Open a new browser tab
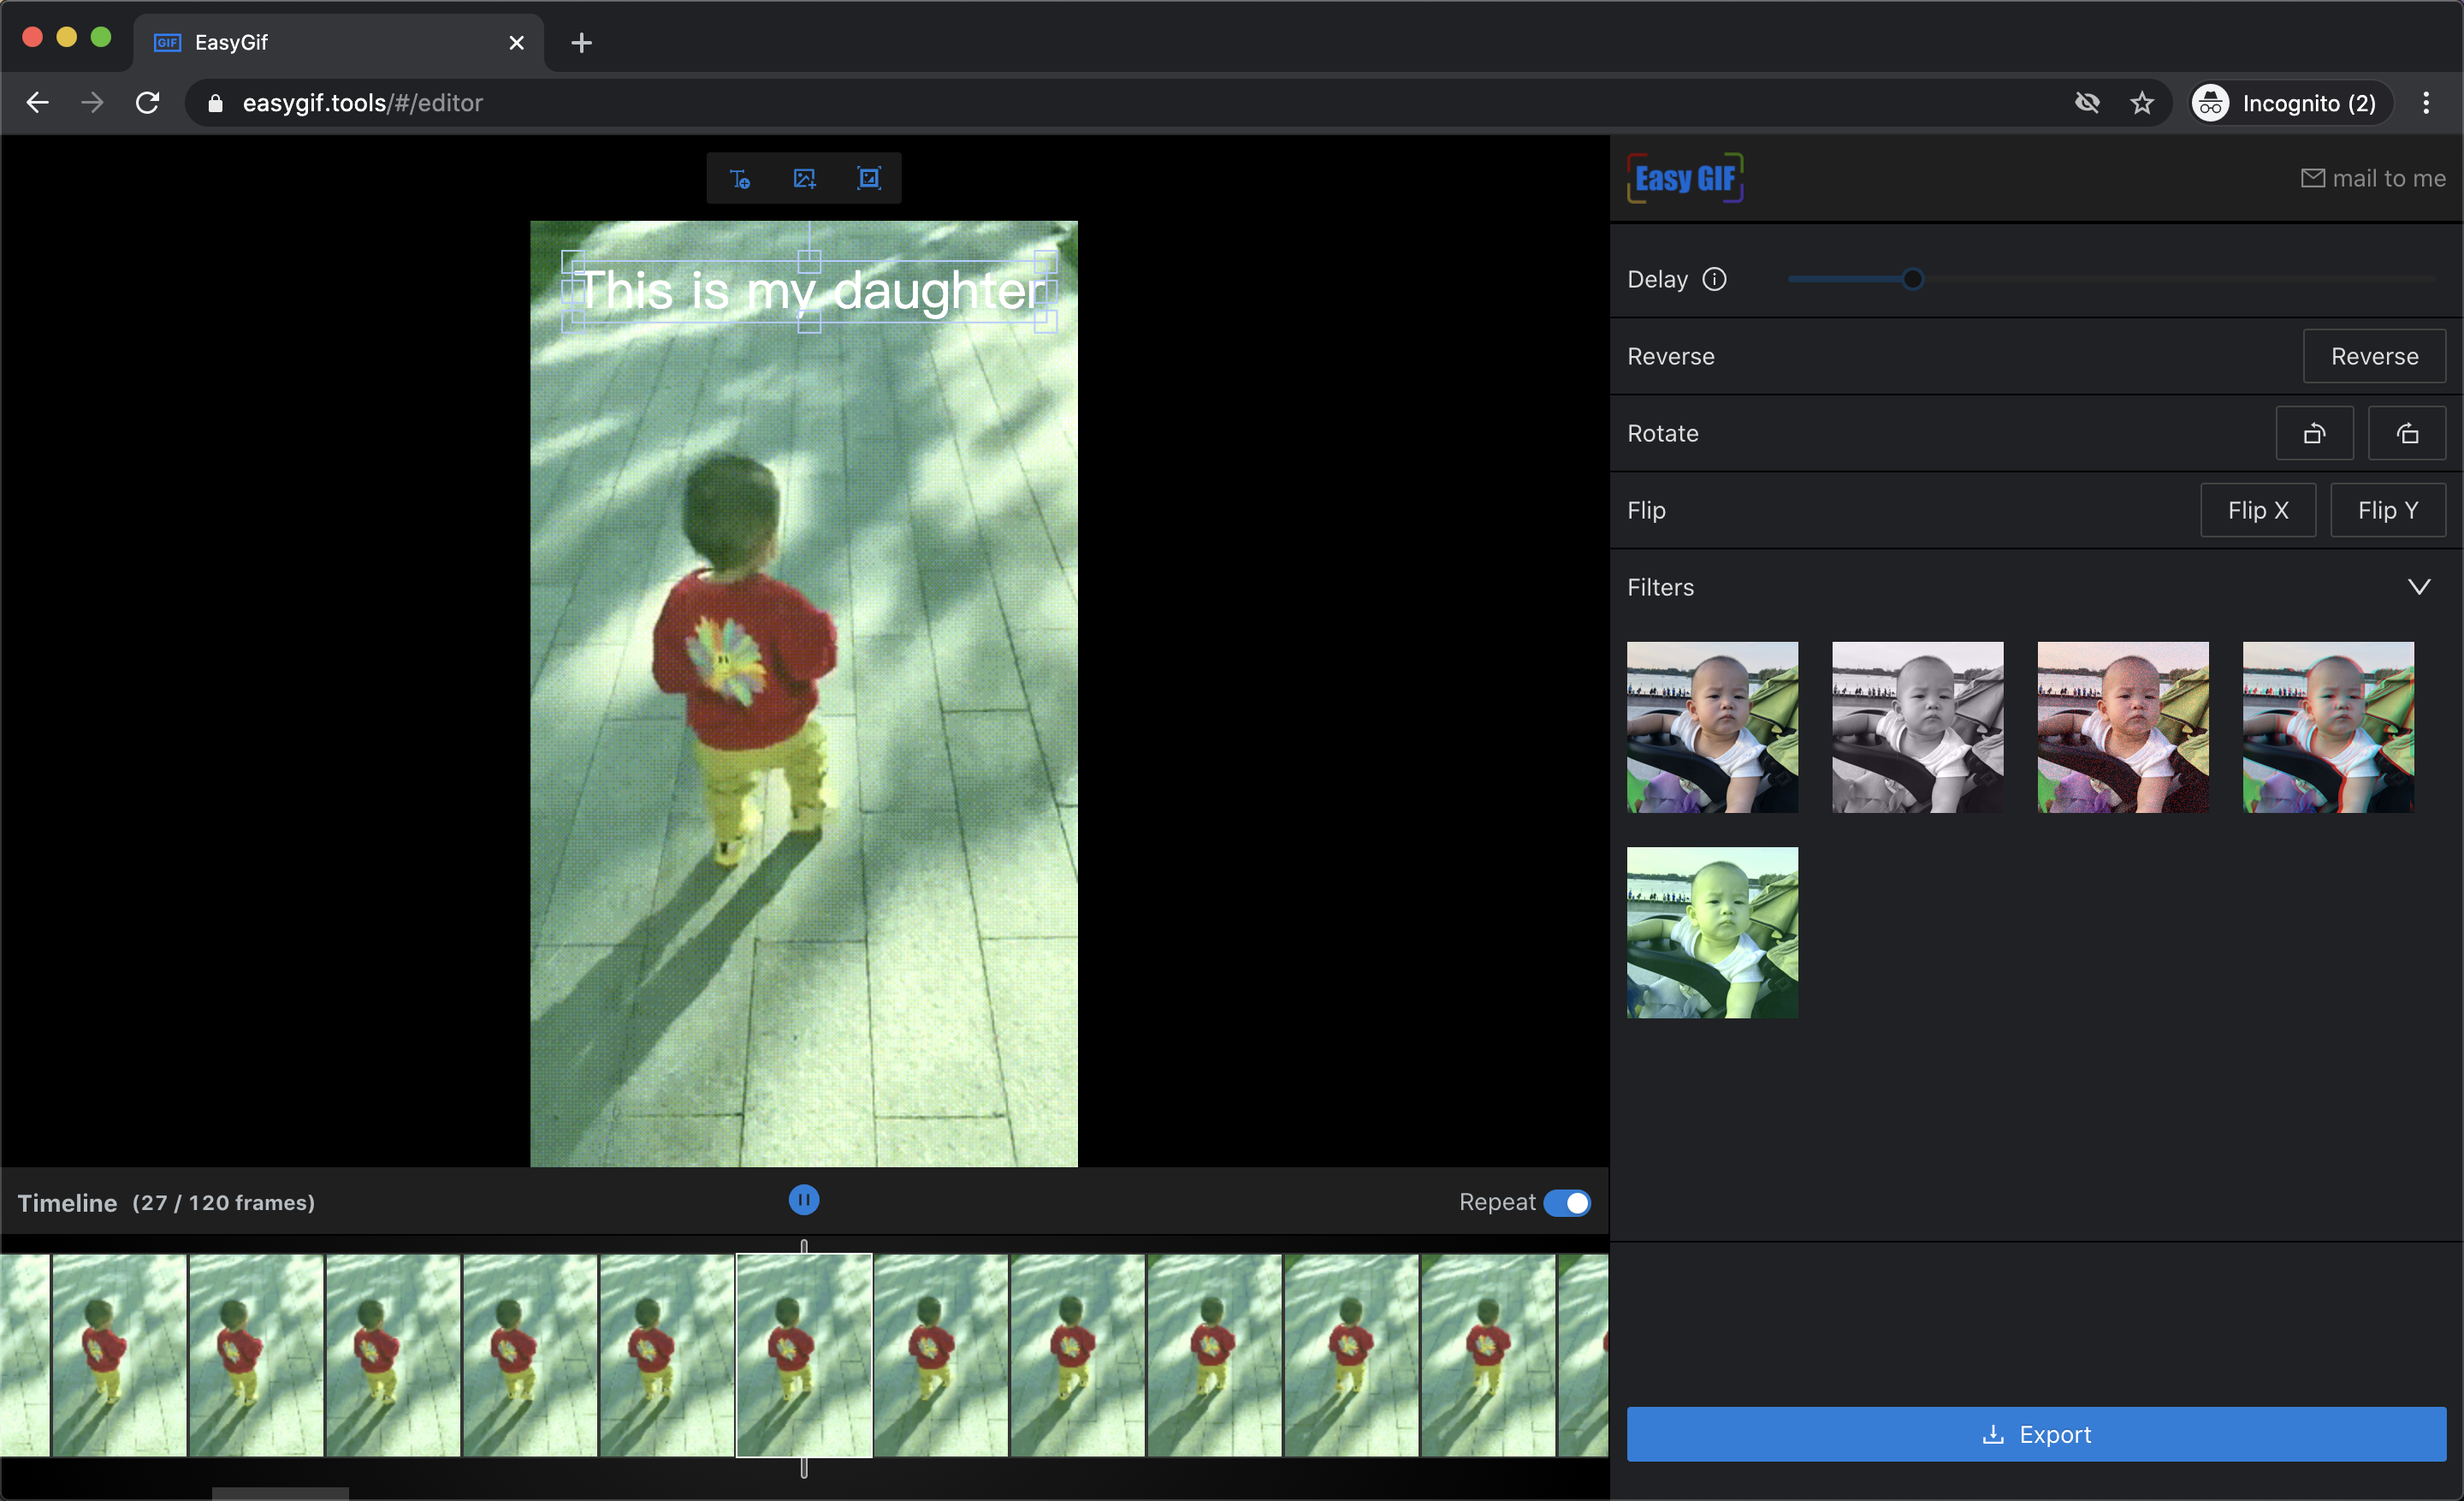 pos(581,42)
